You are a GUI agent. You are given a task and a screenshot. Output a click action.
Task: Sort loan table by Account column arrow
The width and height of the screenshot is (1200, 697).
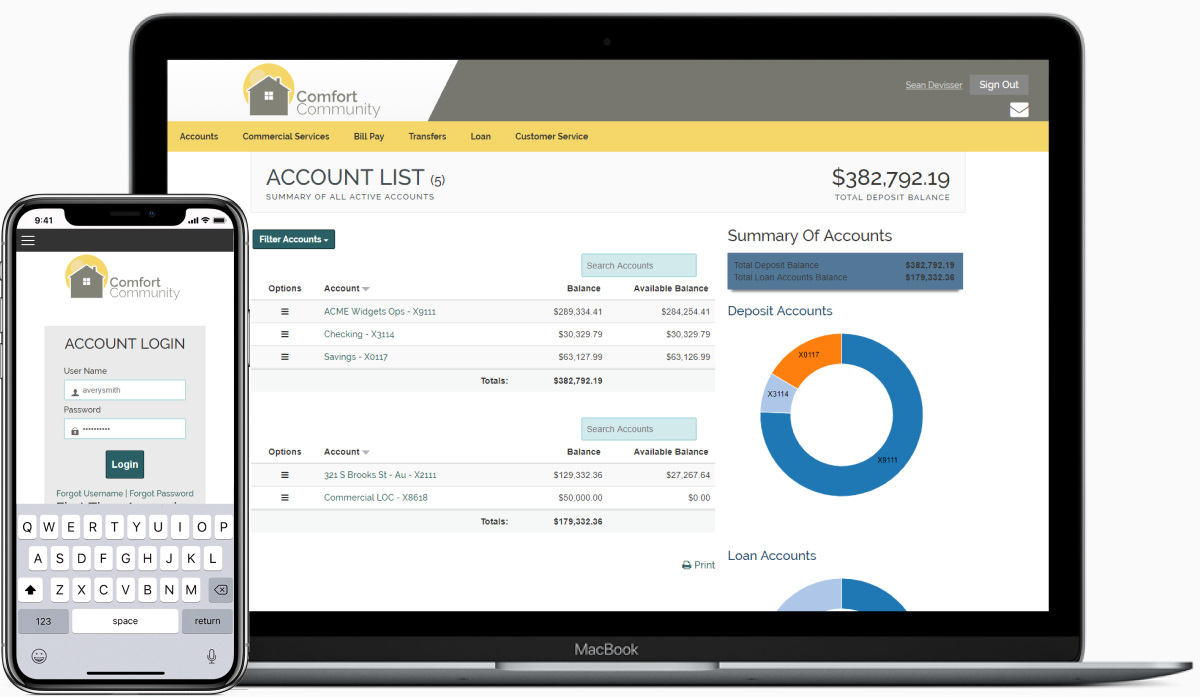366,453
